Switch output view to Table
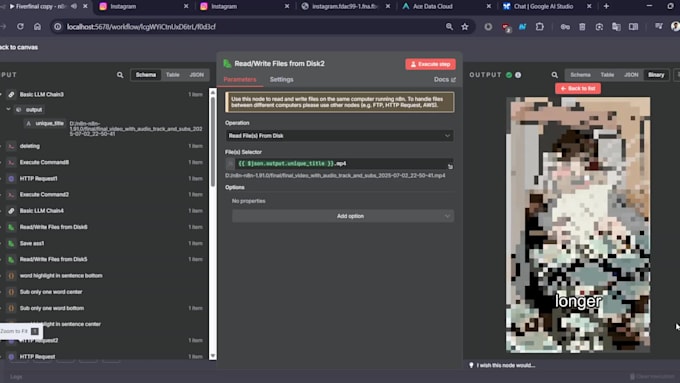The image size is (680, 383). [607, 75]
